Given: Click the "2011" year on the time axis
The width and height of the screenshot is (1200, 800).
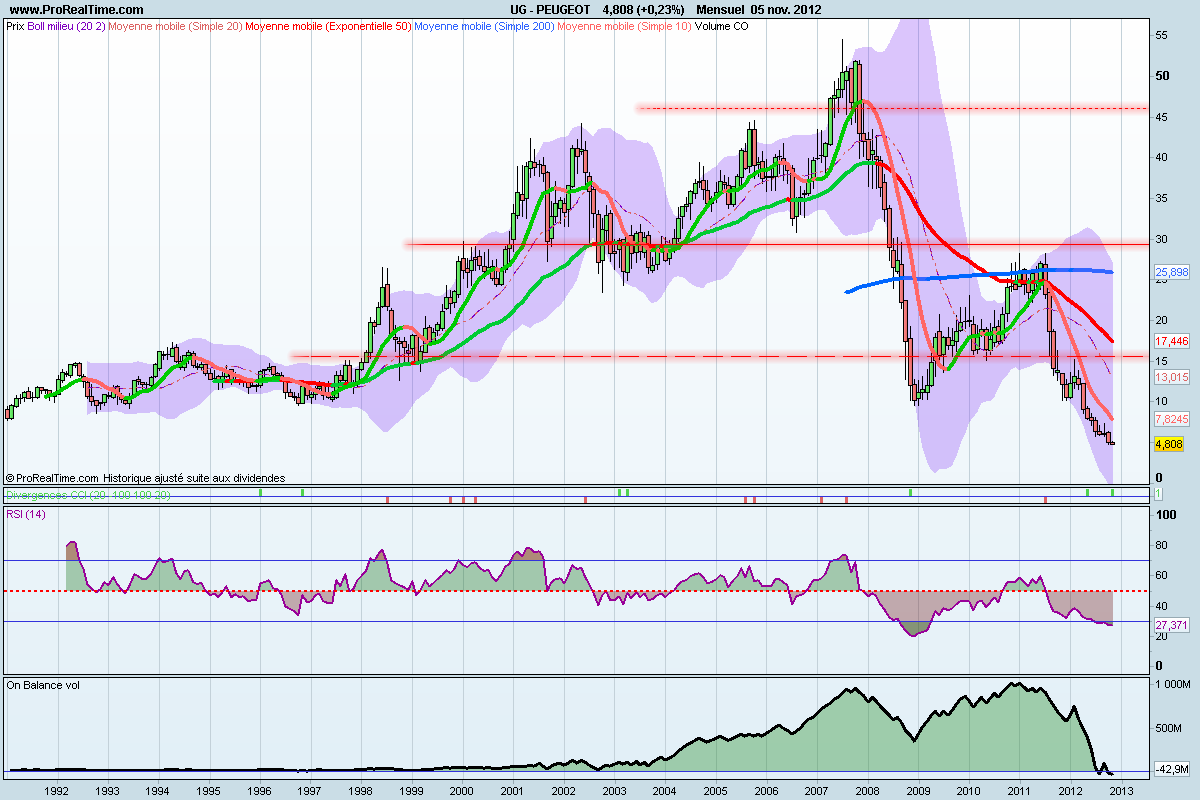Looking at the screenshot, I should pyautogui.click(x=1019, y=789).
